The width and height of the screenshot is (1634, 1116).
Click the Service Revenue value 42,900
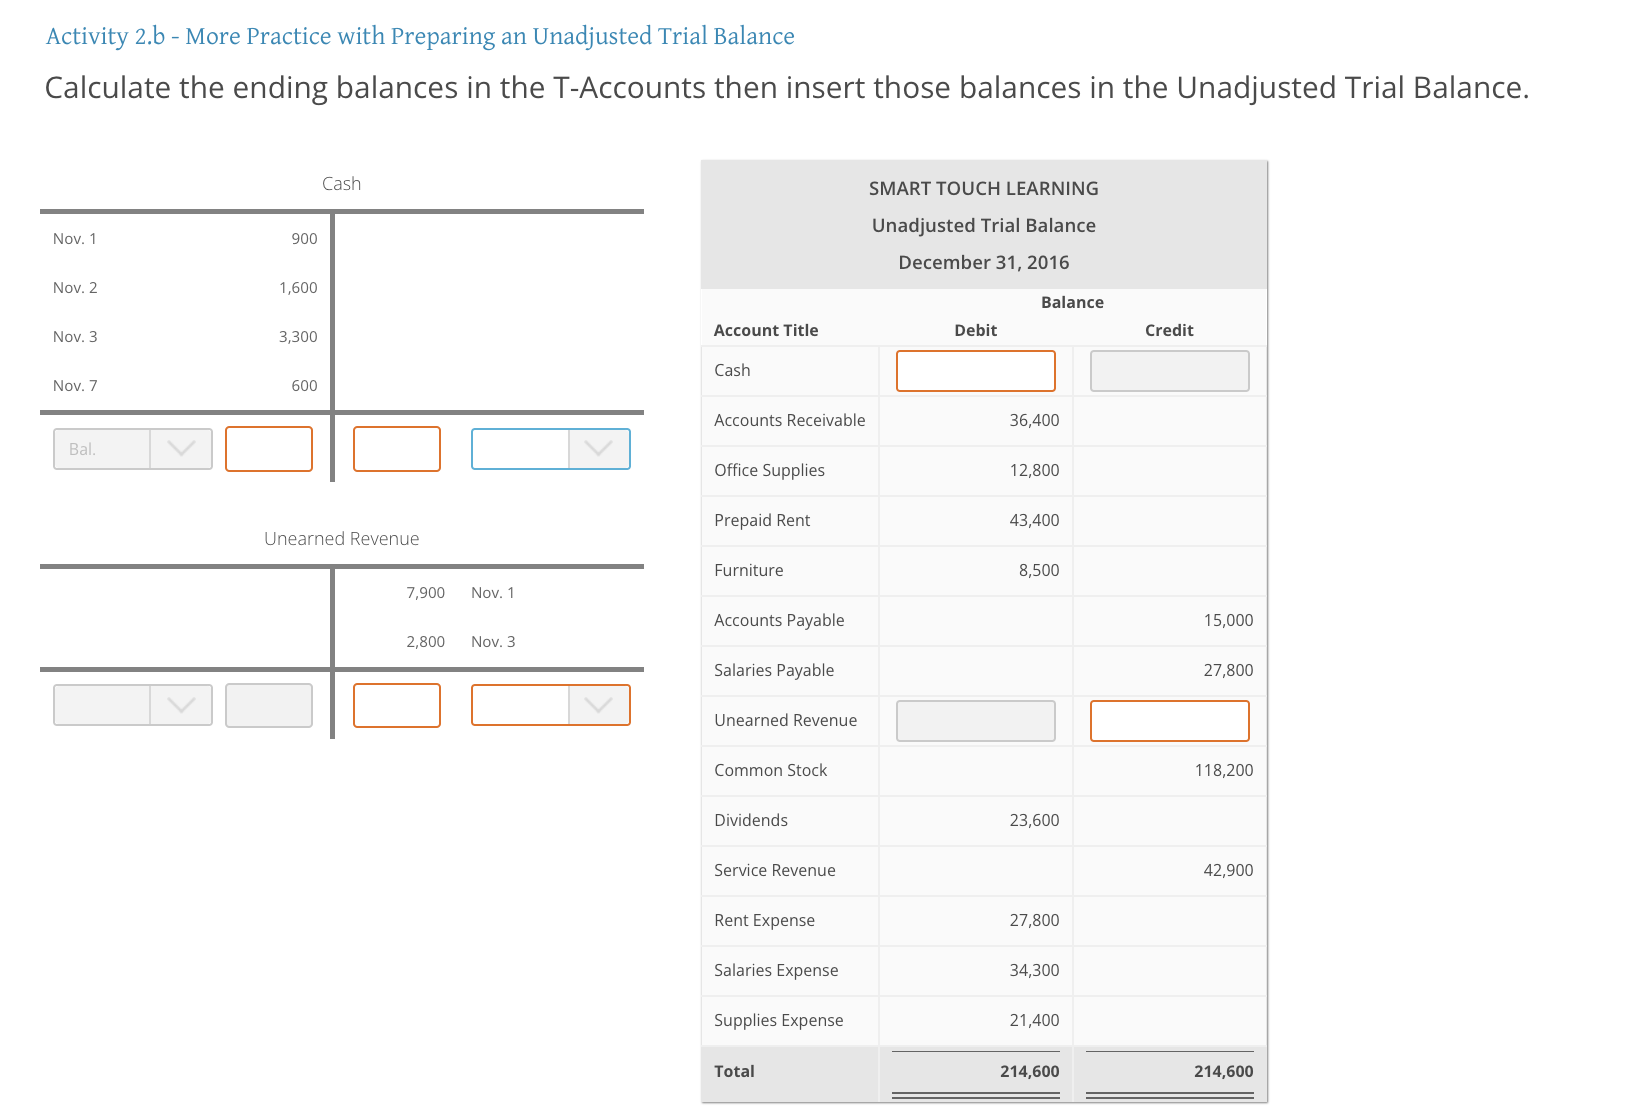(x=1228, y=870)
